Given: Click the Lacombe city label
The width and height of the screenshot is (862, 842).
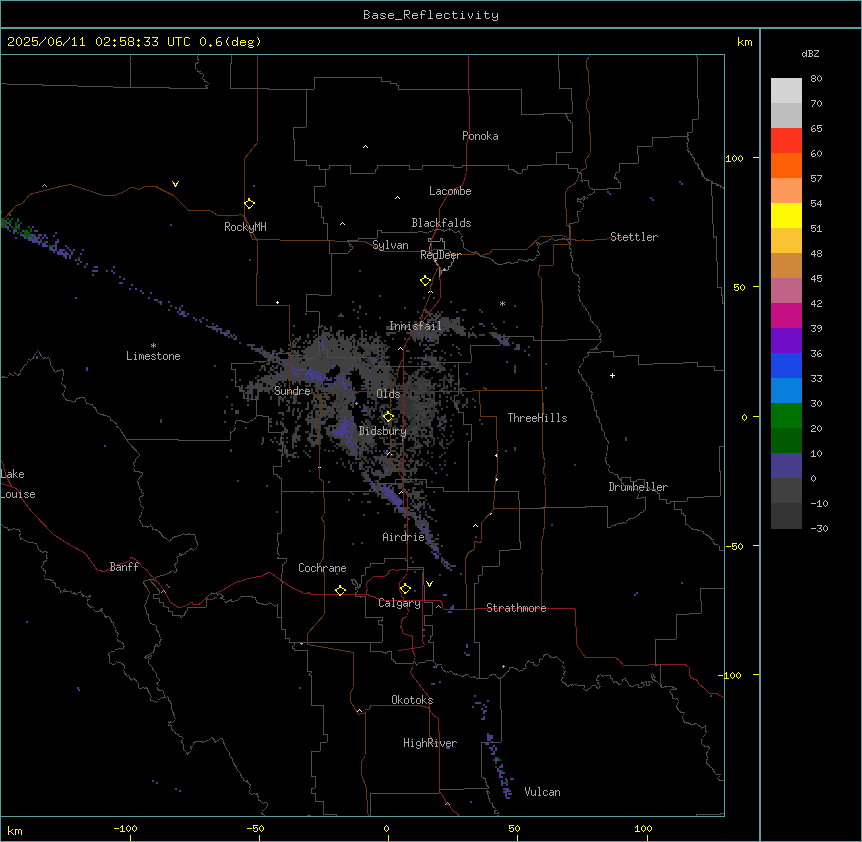Looking at the screenshot, I should click(x=450, y=191).
